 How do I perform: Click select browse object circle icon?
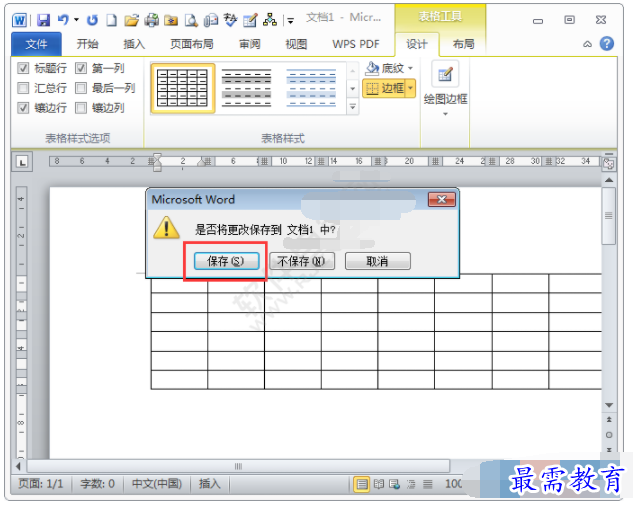(x=609, y=435)
